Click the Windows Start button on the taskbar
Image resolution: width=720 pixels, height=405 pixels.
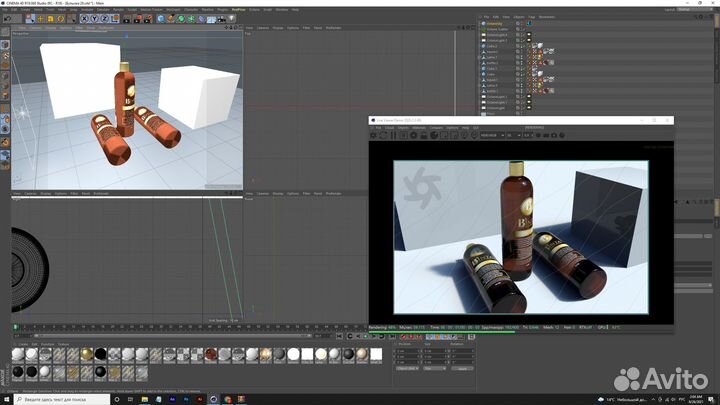tap(5, 398)
